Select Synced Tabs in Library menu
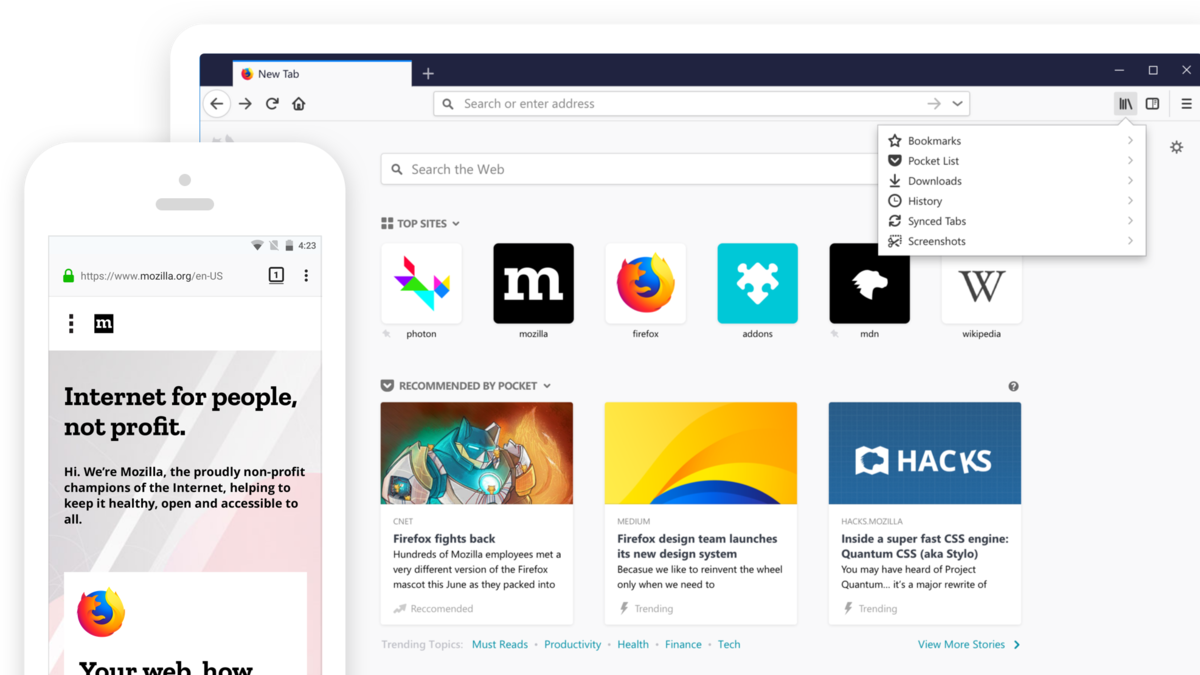Screen dimensions: 1200x675 [x=936, y=221]
